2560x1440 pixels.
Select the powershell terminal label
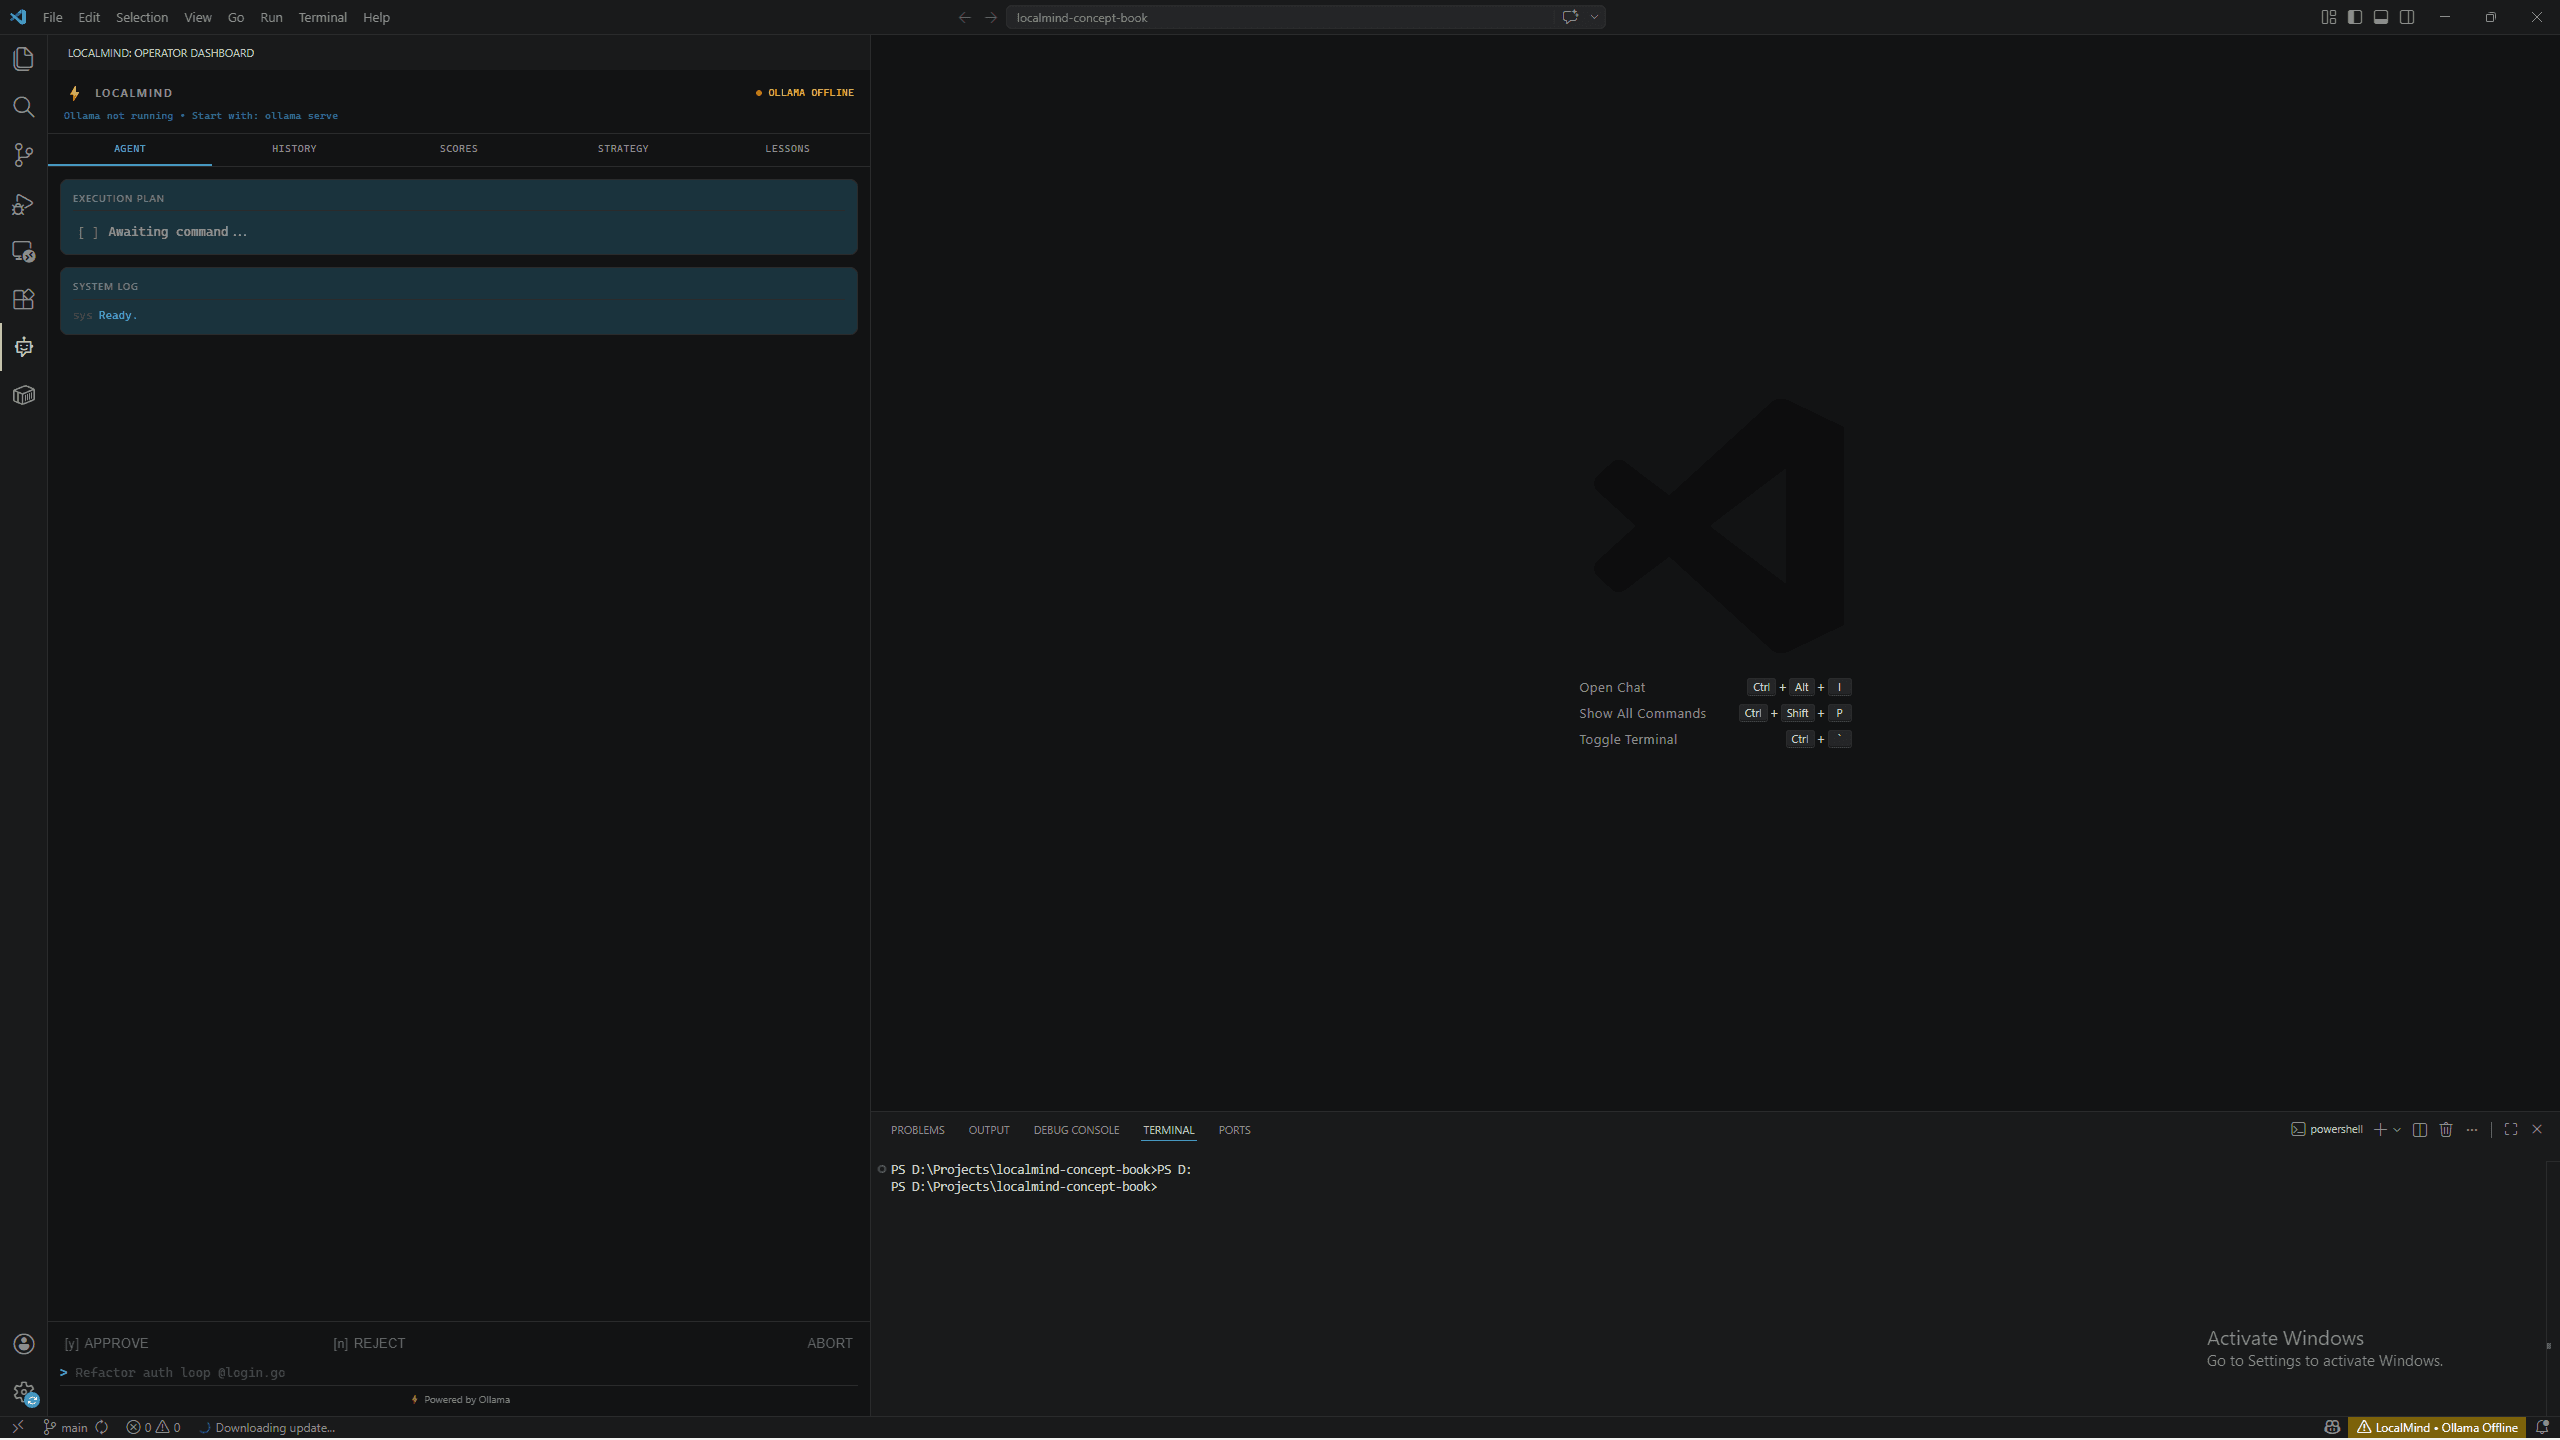pos(2327,1129)
